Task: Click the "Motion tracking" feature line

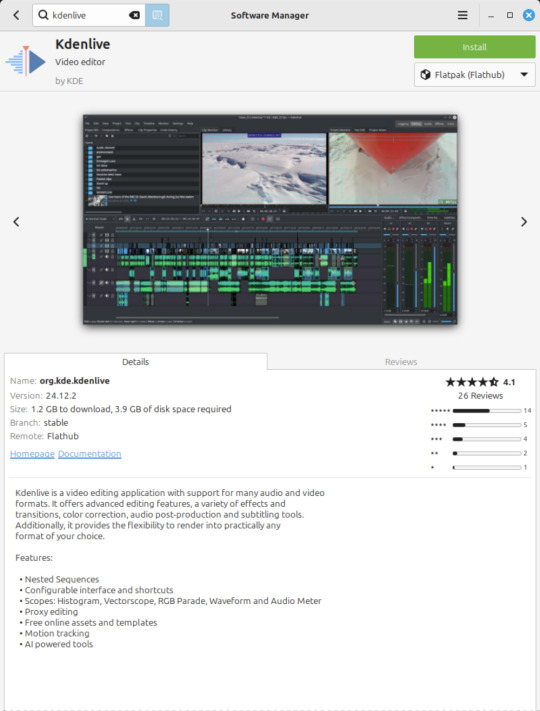Action: 57,633
